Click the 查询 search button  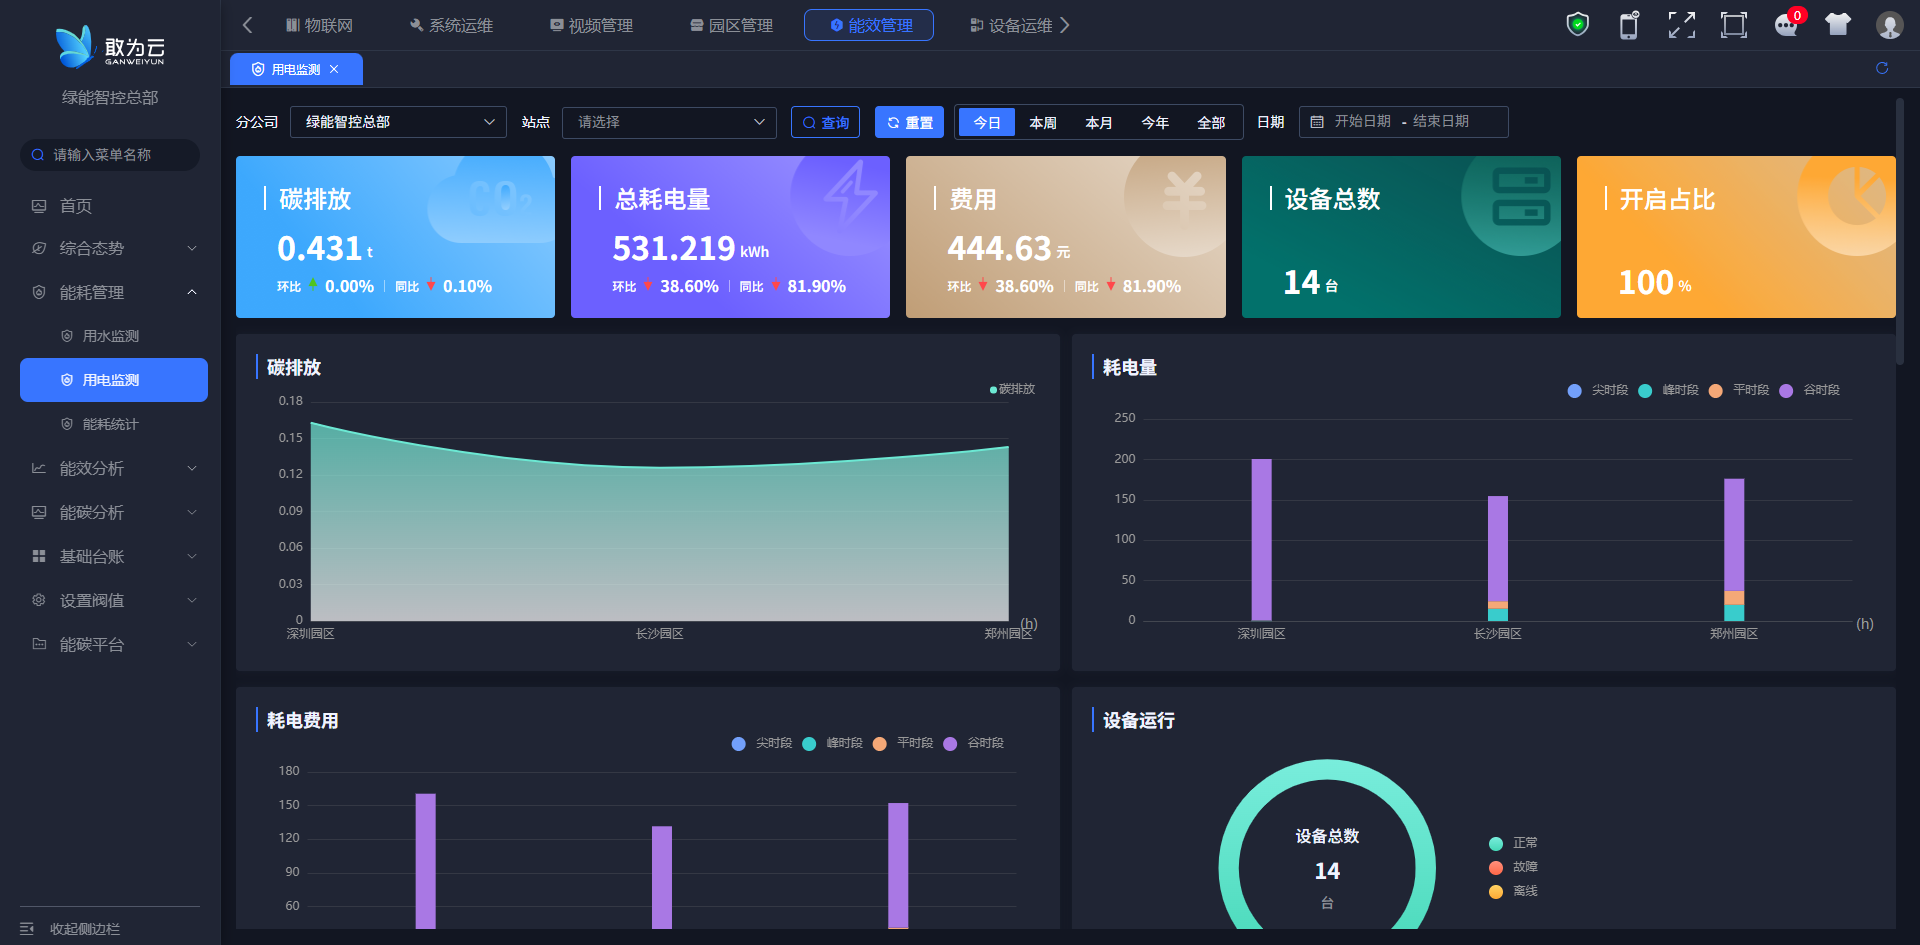(x=825, y=122)
